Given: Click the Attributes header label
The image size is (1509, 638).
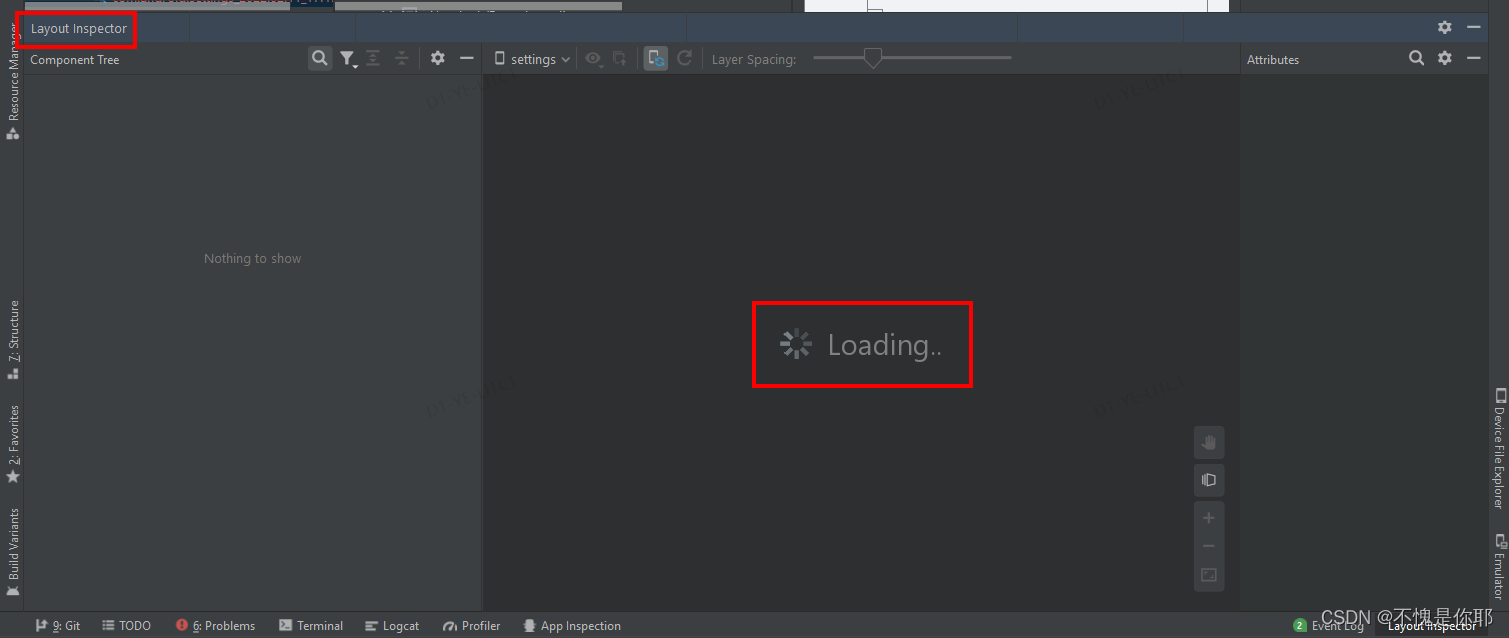Looking at the screenshot, I should (x=1273, y=60).
